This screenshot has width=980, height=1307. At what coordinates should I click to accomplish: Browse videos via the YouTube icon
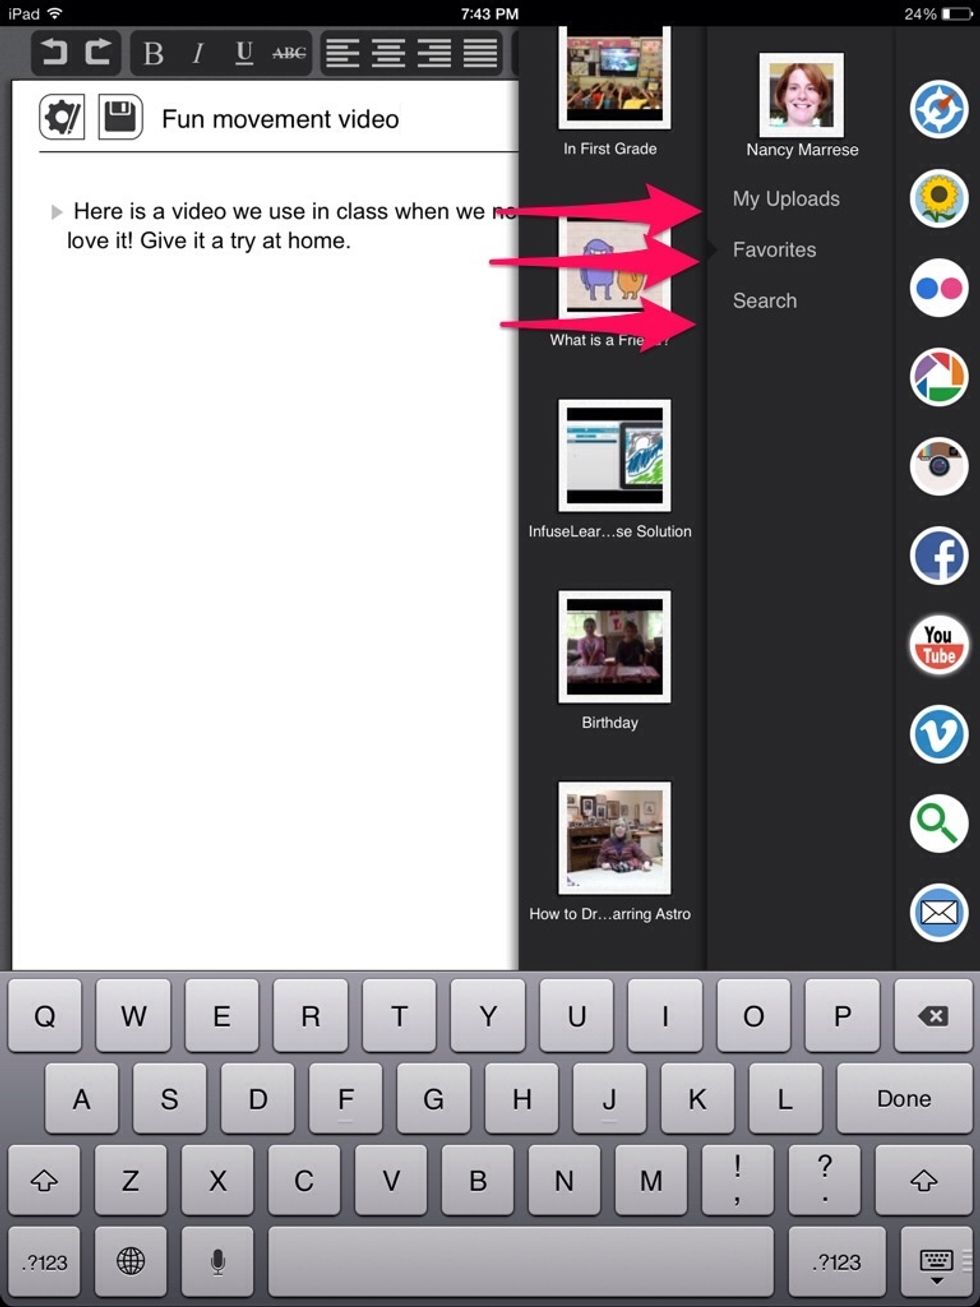click(938, 645)
